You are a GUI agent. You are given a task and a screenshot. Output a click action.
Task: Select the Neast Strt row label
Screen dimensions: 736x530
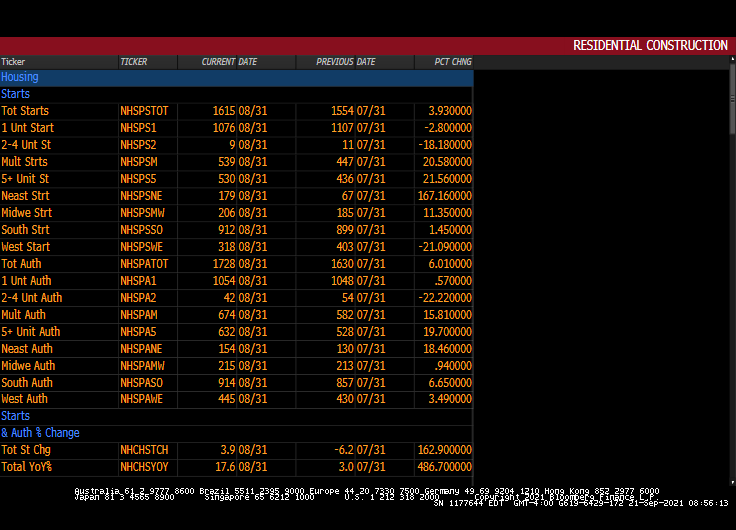pyautogui.click(x=25, y=196)
